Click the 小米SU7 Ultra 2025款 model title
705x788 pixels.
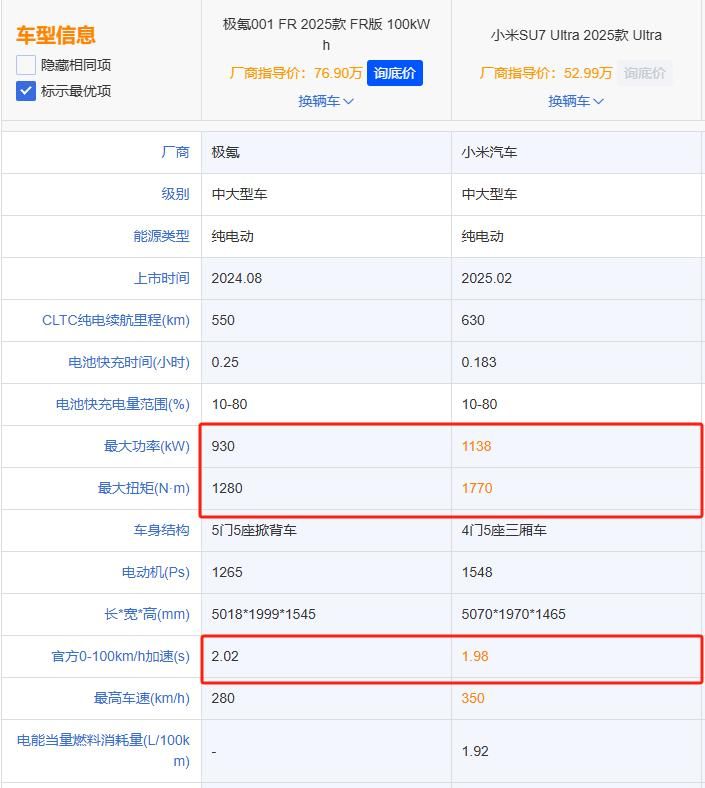click(576, 35)
